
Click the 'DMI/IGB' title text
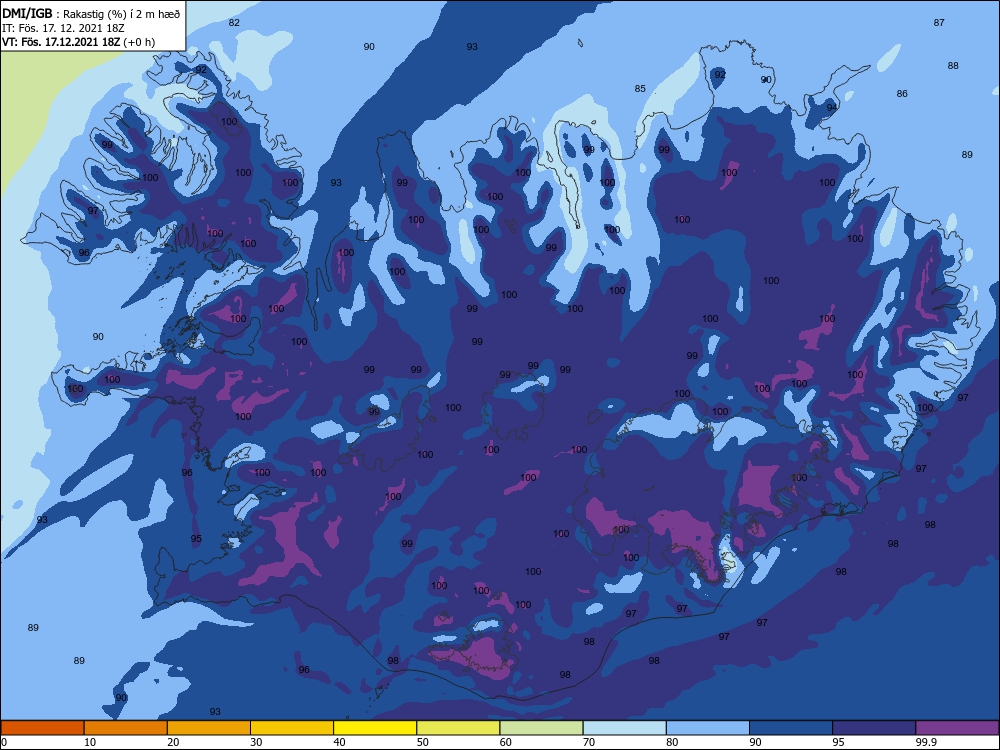point(27,13)
